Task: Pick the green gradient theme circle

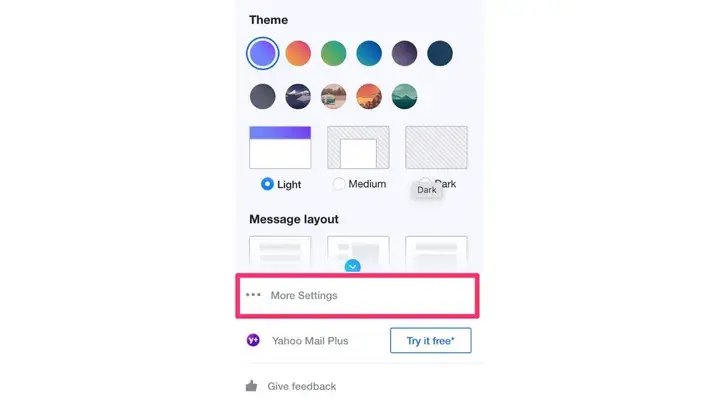Action: (333, 53)
